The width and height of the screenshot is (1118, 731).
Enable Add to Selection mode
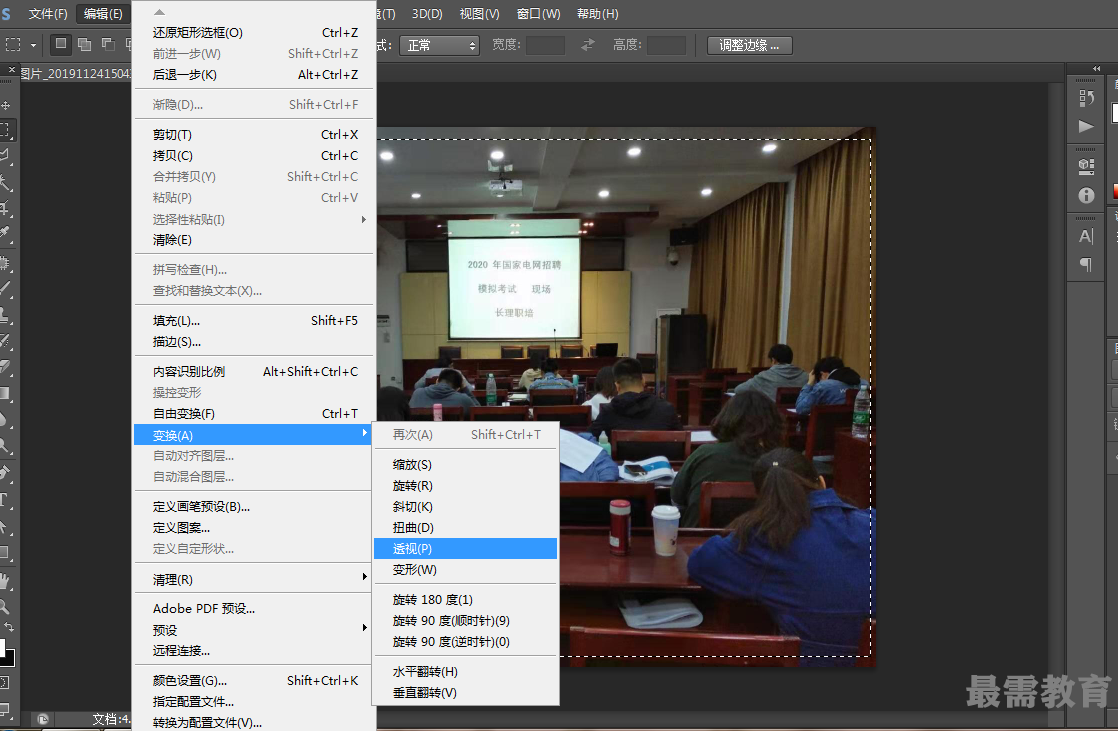84,44
